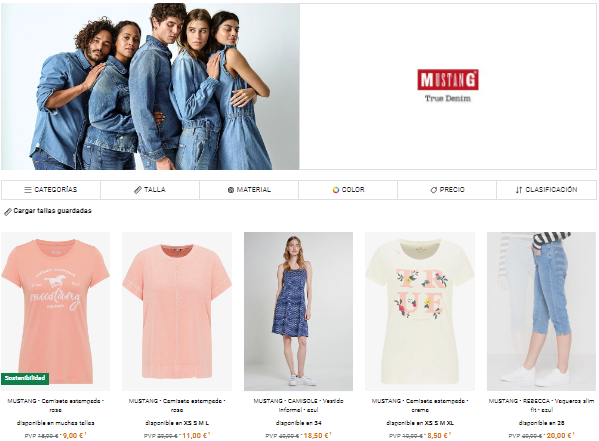Open the blue Camisole dress product image
The height and width of the screenshot is (441, 599).
(x=298, y=311)
